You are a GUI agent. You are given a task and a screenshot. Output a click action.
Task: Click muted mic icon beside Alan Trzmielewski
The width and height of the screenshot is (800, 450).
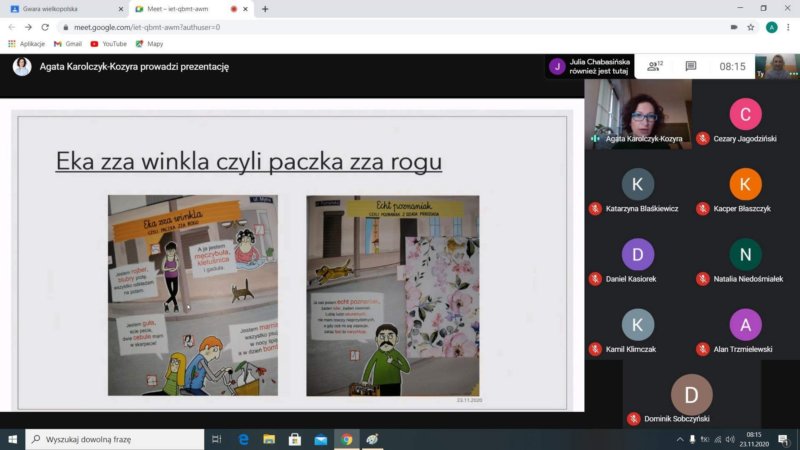703,349
